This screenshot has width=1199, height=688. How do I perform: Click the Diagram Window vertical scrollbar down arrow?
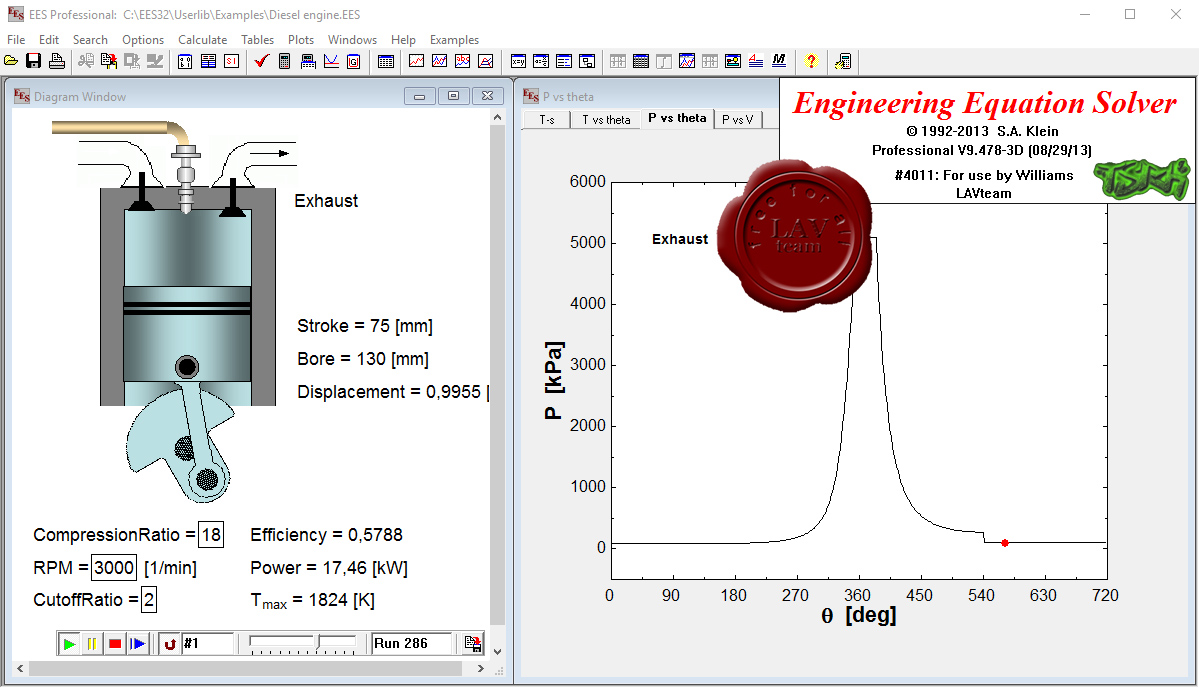pyautogui.click(x=498, y=652)
